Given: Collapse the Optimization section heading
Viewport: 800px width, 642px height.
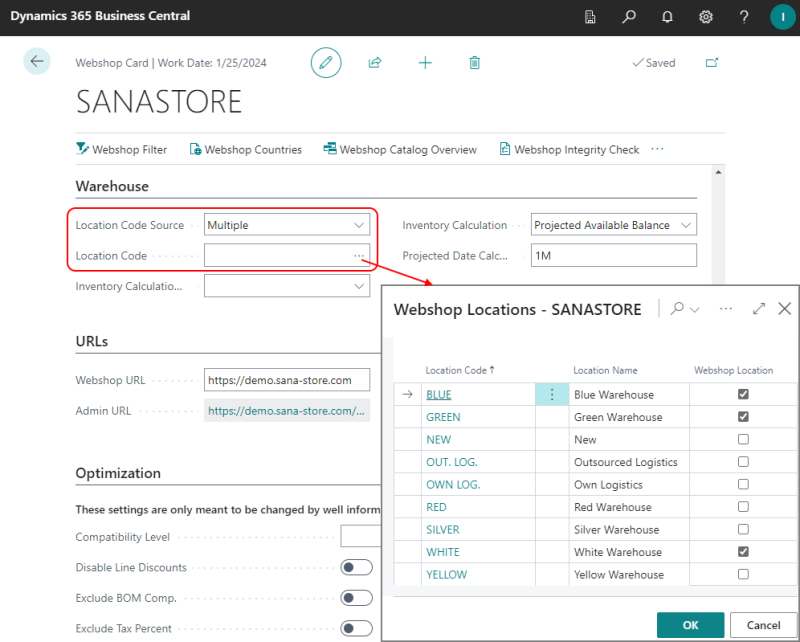Looking at the screenshot, I should click(118, 473).
